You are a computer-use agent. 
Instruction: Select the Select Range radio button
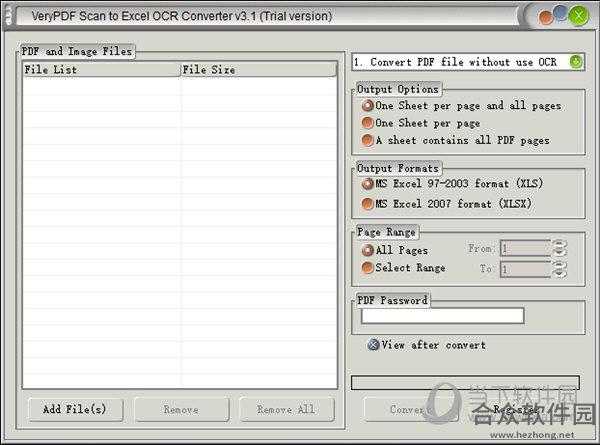(367, 267)
